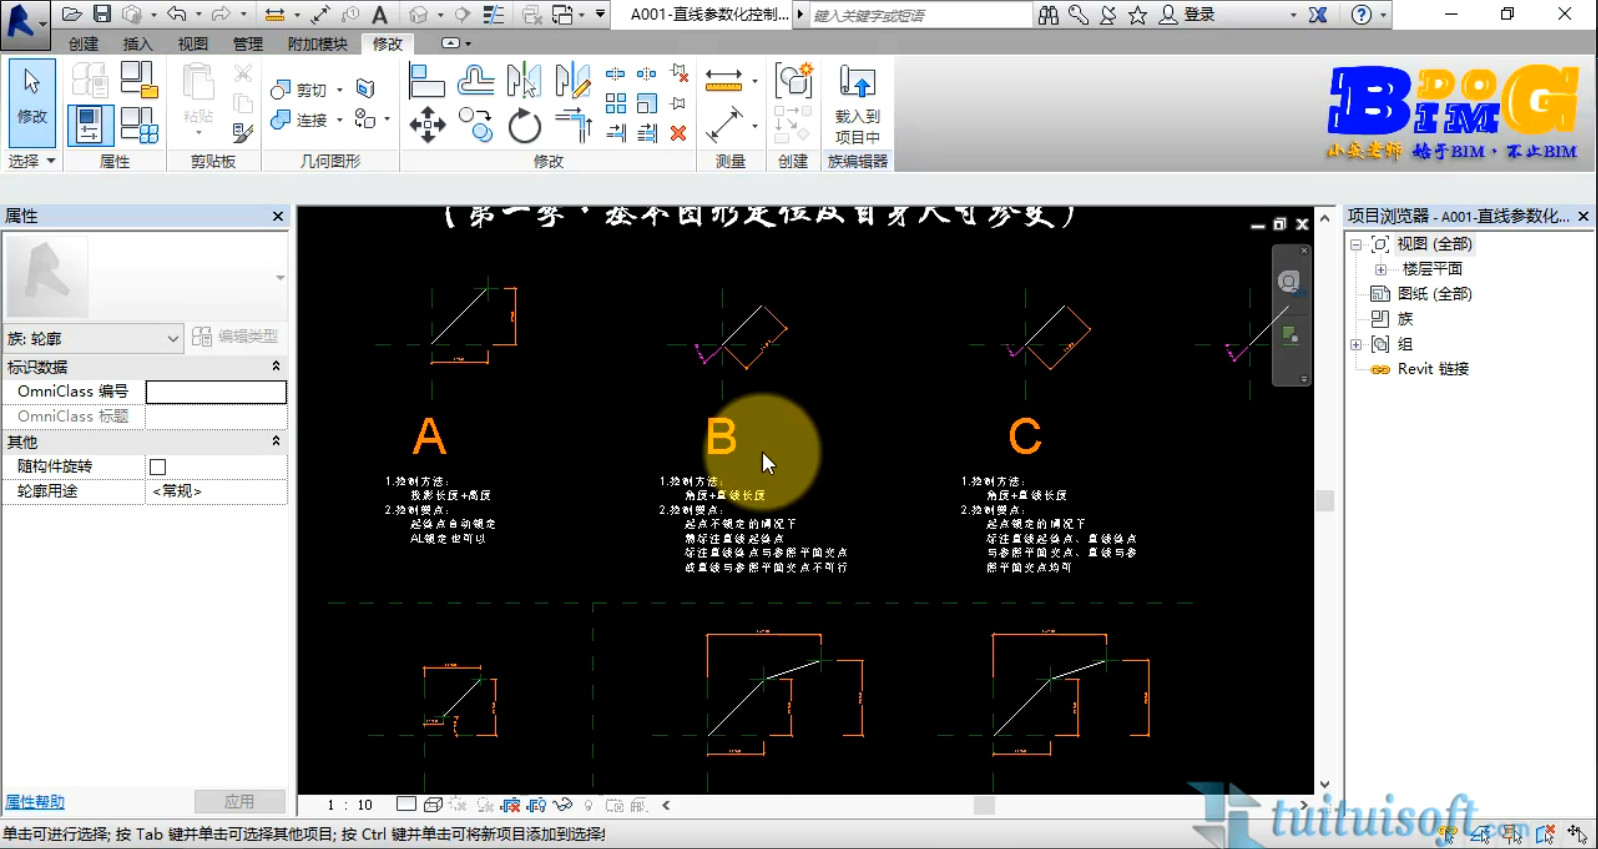Viewport: 1598px width, 849px height.
Task: Collapse the Views (all) tree node
Action: pos(1356,244)
